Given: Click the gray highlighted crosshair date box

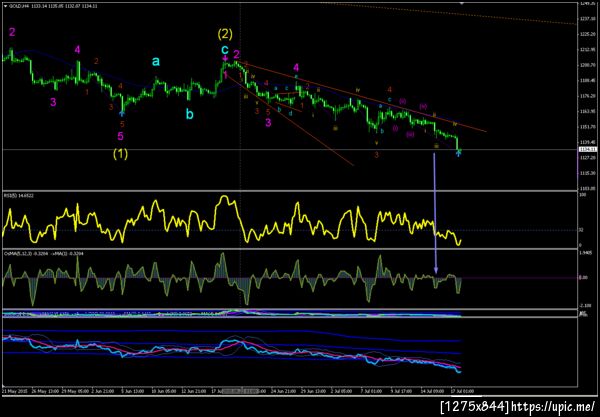Looking at the screenshot, I should 240,391.
